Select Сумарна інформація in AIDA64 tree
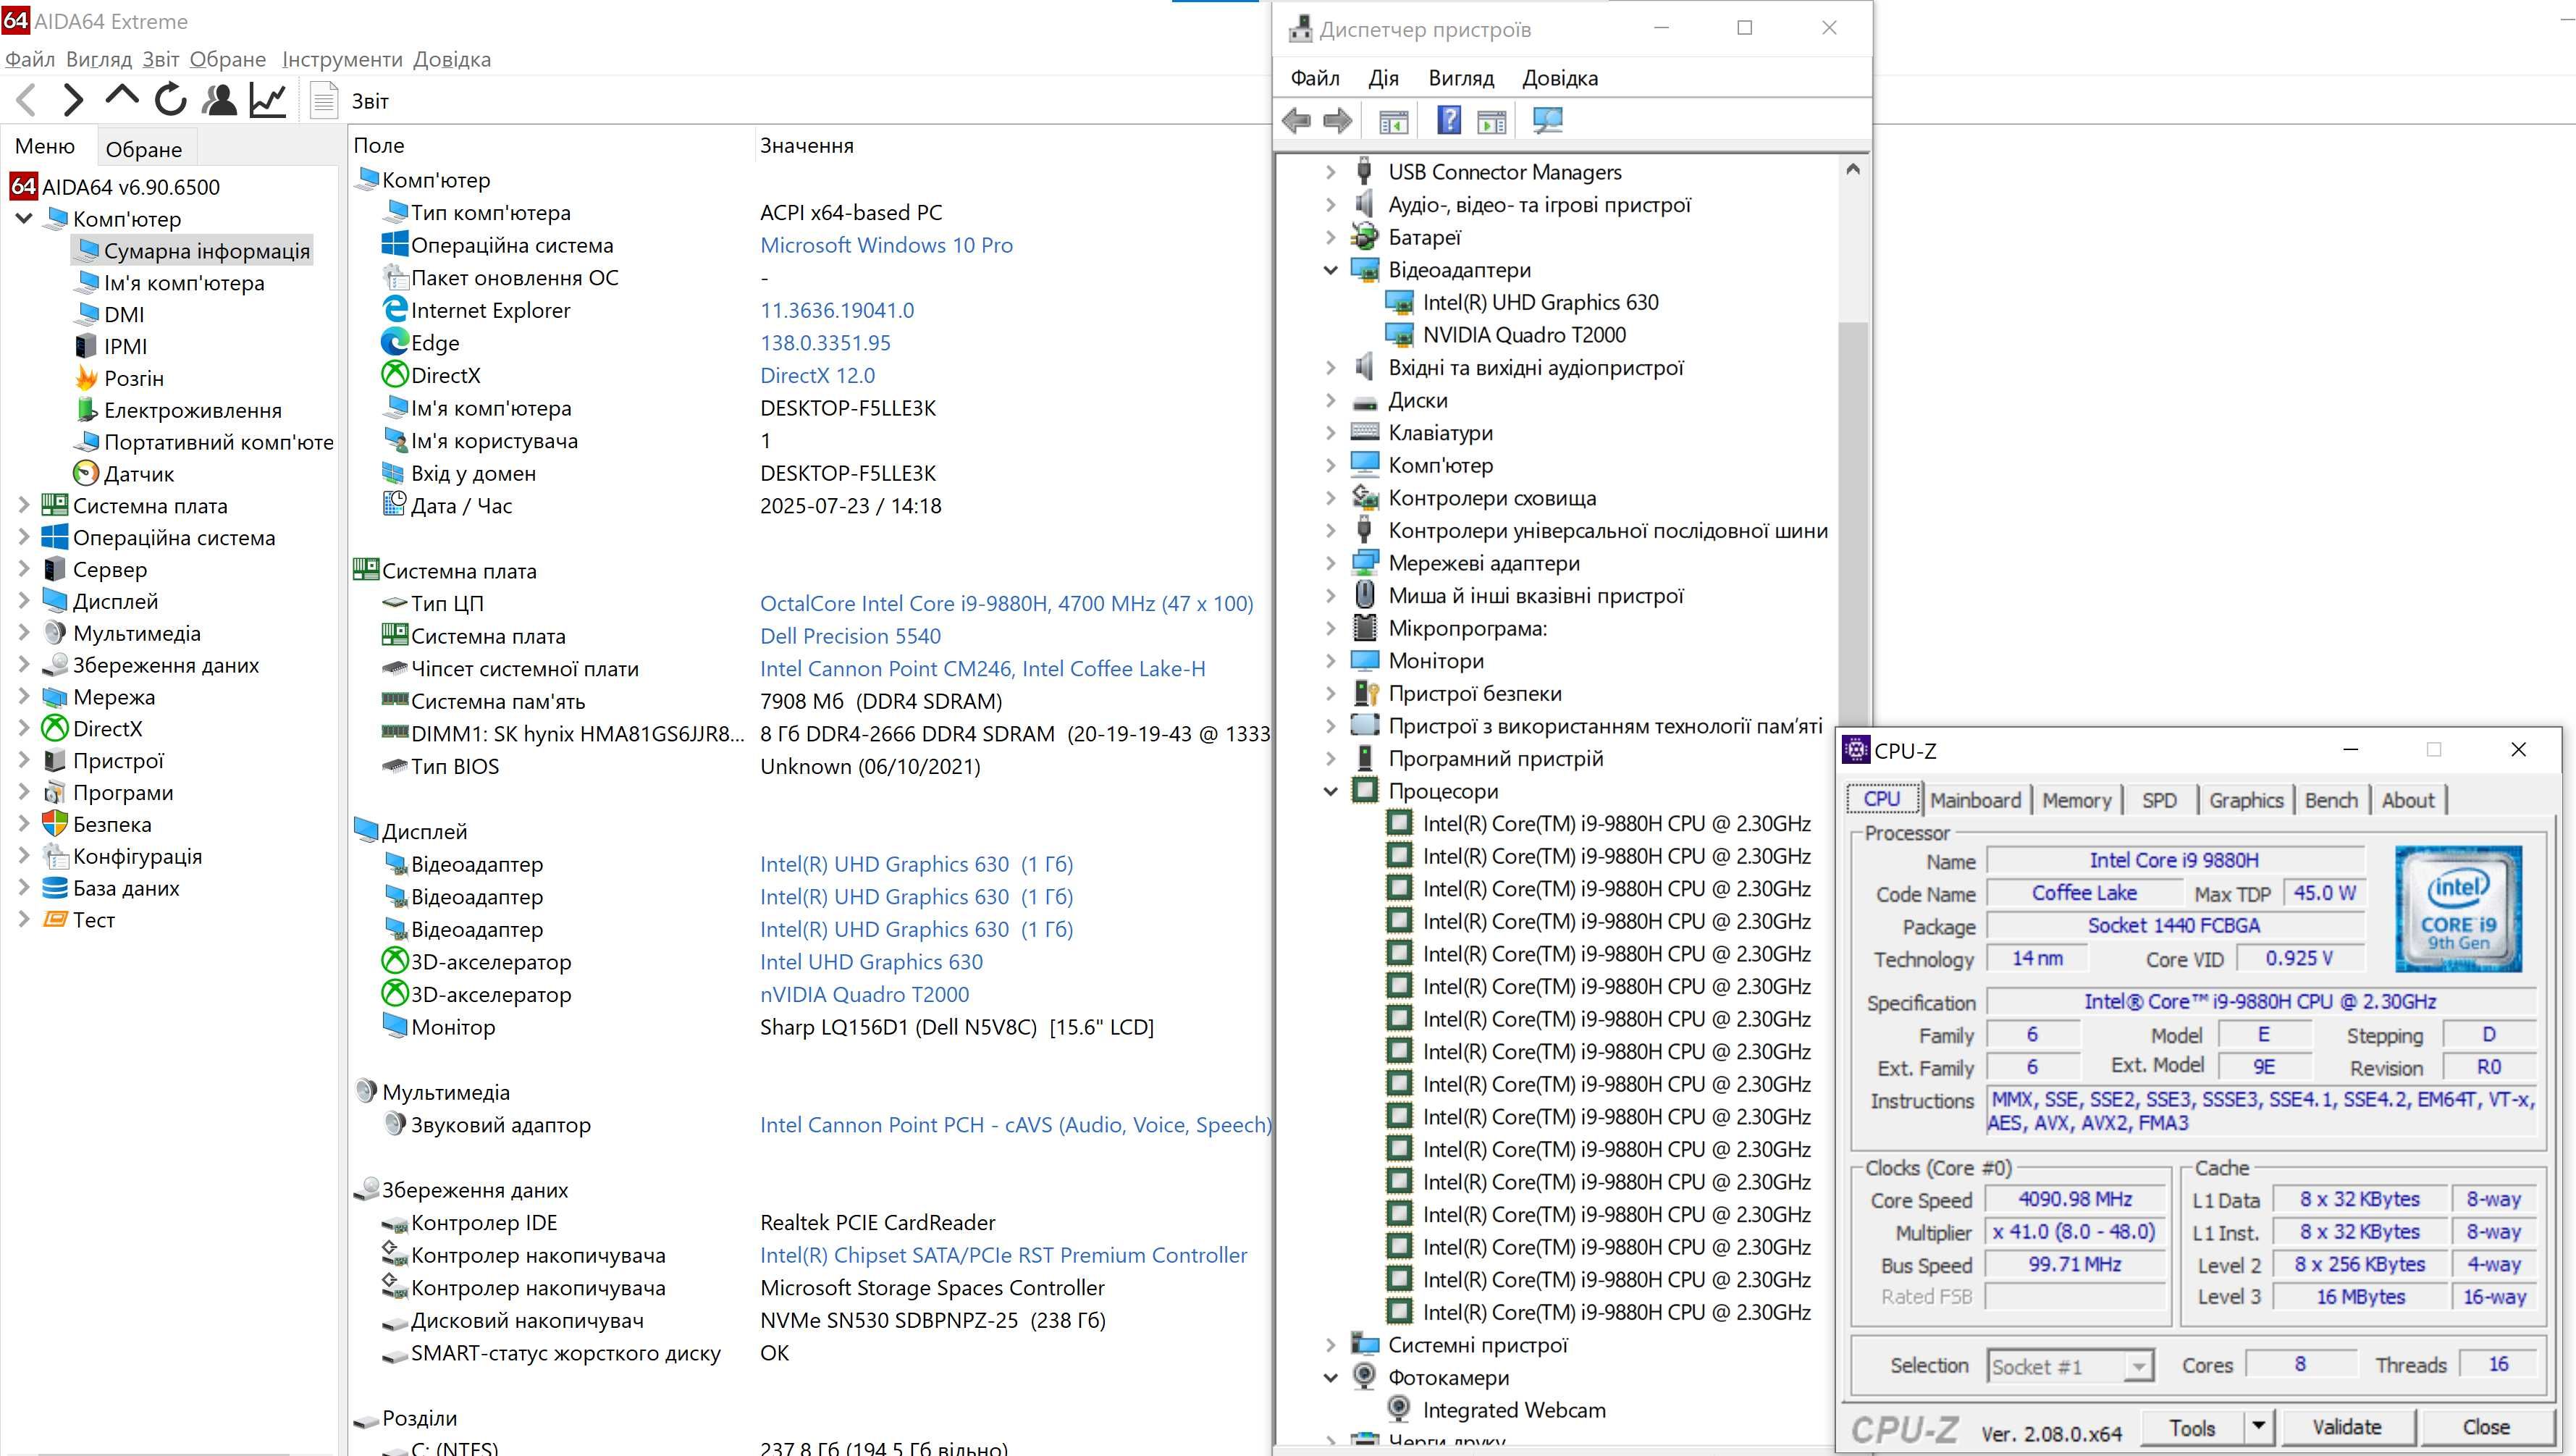 click(206, 250)
